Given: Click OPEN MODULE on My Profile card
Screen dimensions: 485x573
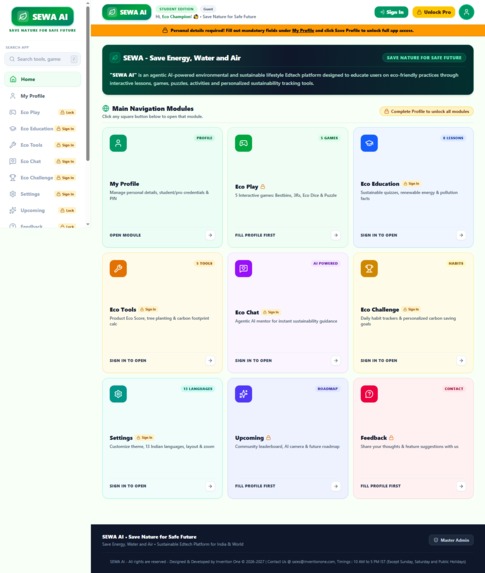Looking at the screenshot, I should pos(125,235).
